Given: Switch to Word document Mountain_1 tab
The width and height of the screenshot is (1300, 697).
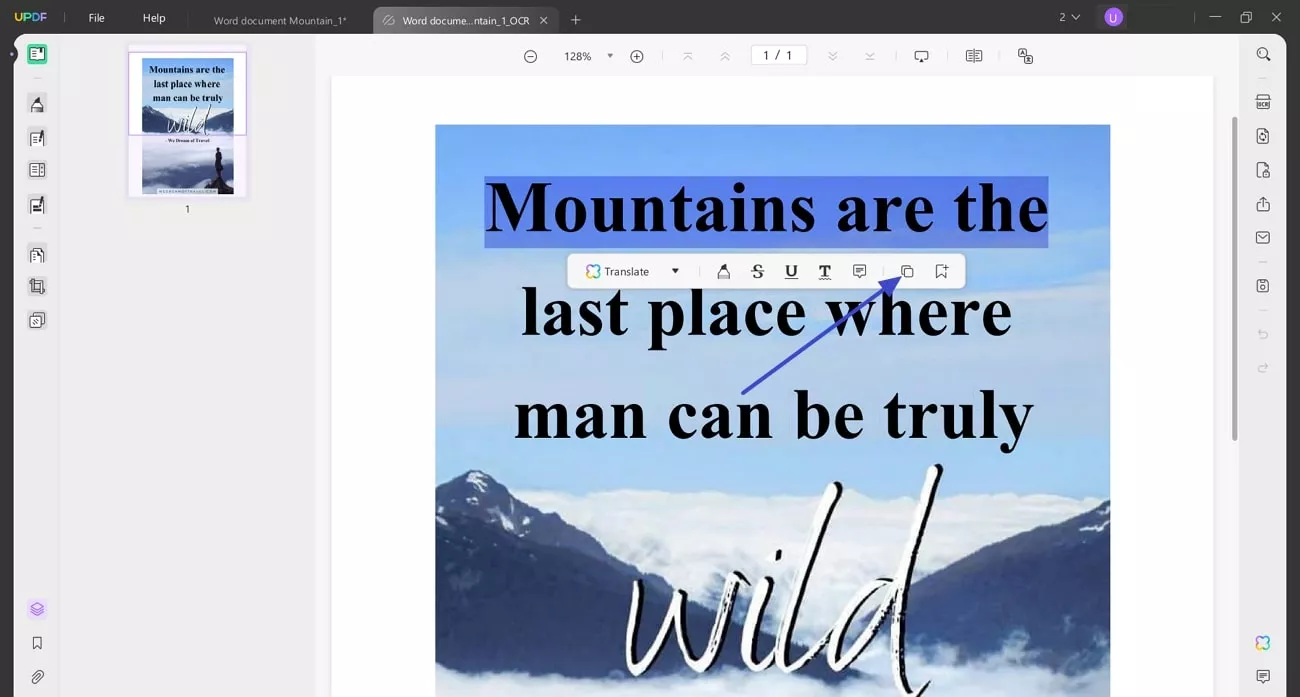Looking at the screenshot, I should [x=279, y=20].
